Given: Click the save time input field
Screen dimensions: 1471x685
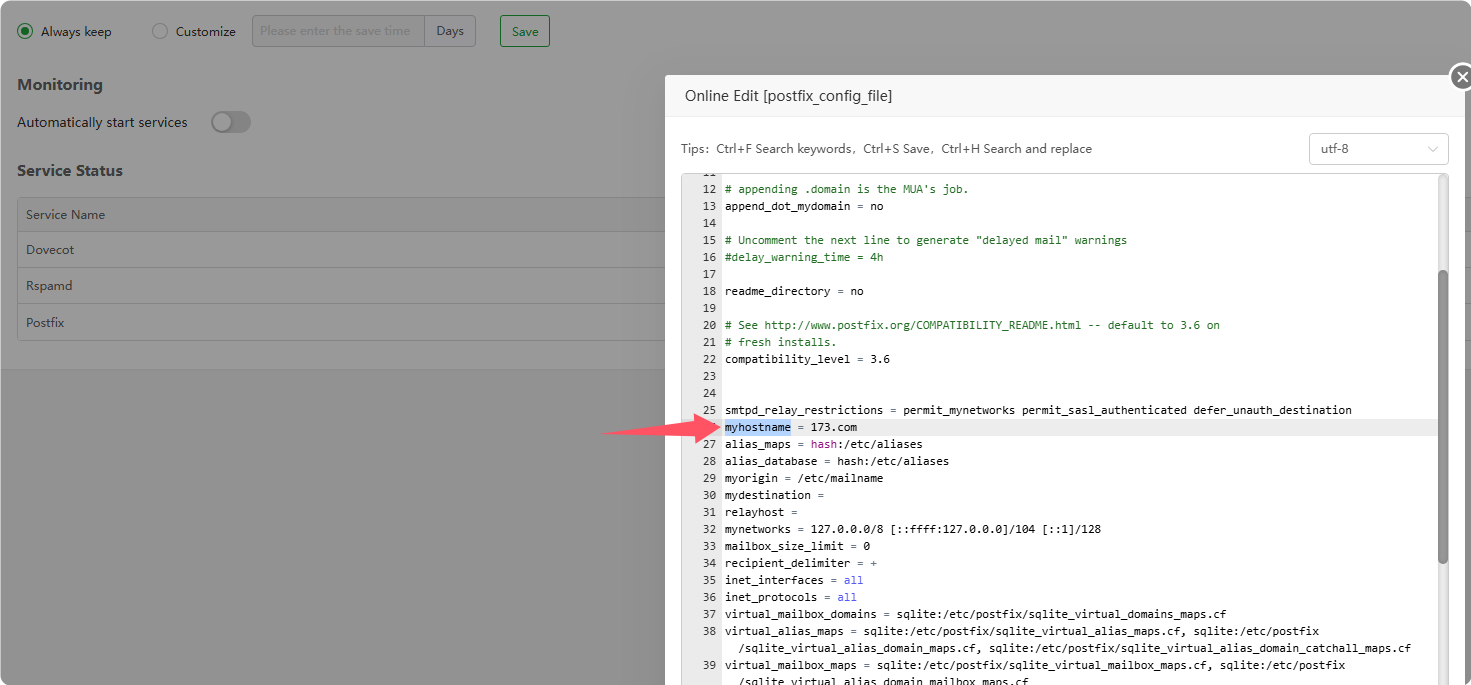Looking at the screenshot, I should (338, 31).
